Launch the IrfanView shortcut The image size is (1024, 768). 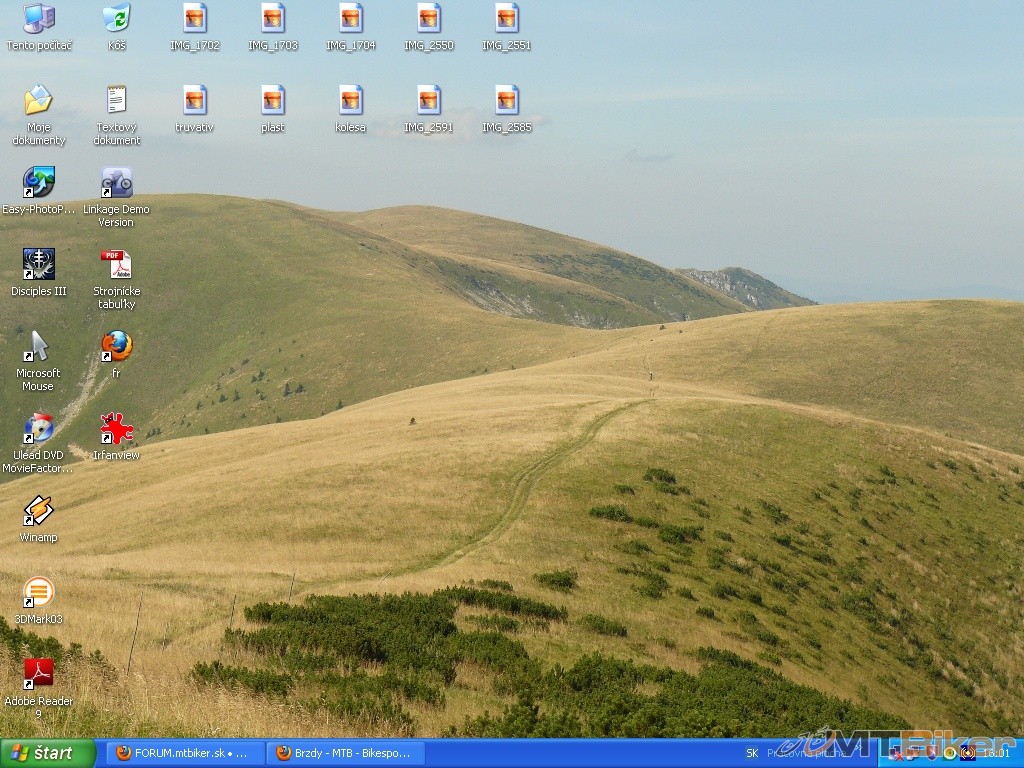point(116,429)
